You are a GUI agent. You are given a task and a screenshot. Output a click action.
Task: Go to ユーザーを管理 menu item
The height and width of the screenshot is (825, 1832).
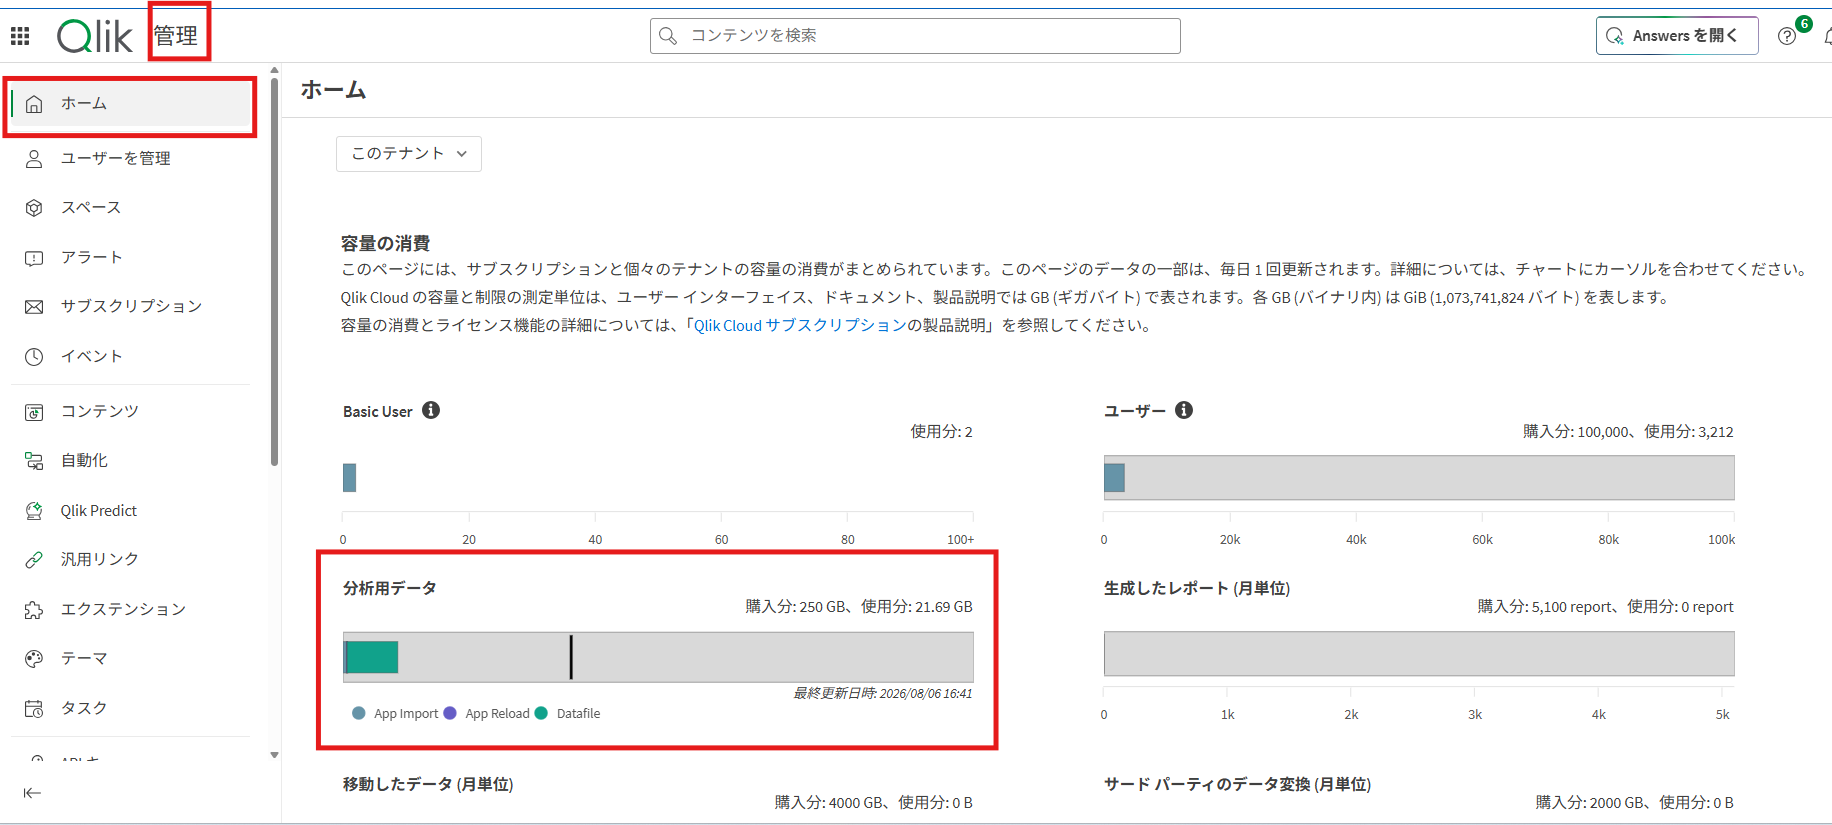[x=130, y=159]
